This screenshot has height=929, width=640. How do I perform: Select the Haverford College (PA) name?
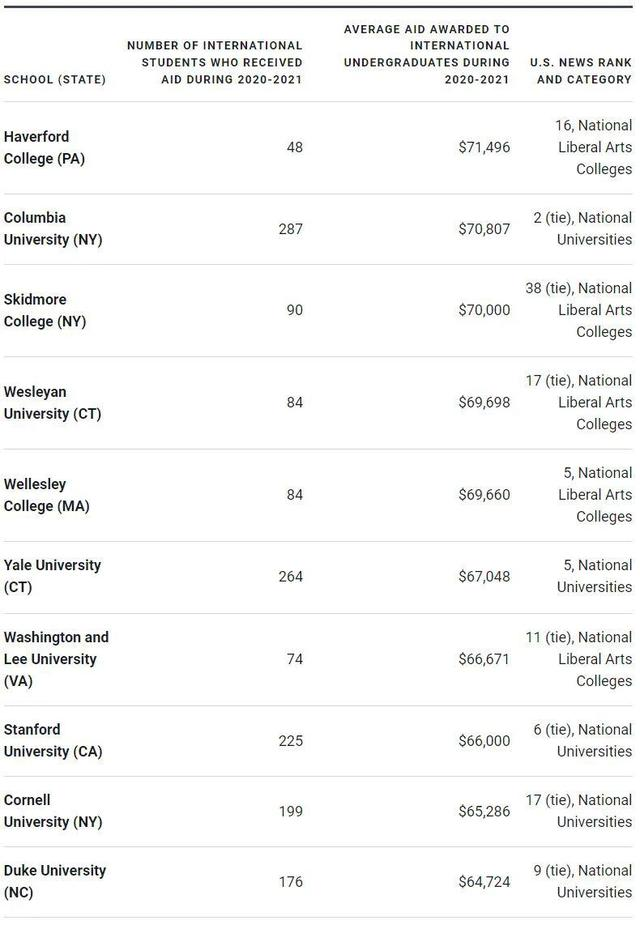coord(44,147)
